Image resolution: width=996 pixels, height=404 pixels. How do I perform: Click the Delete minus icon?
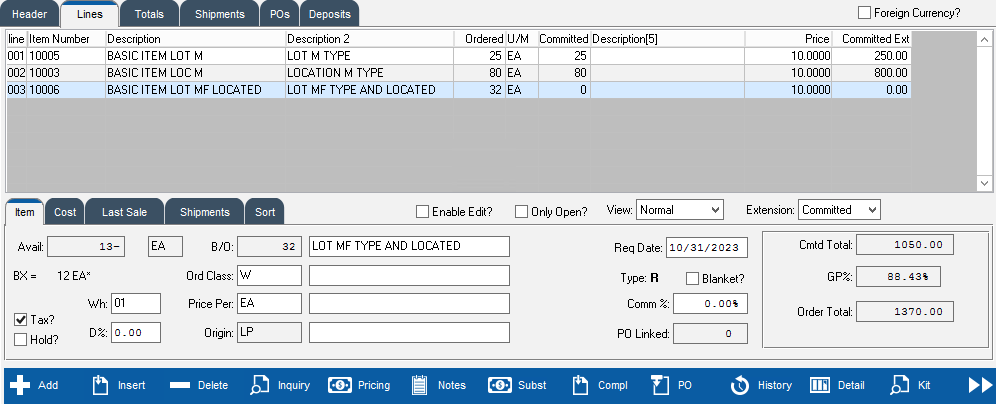(x=181, y=385)
